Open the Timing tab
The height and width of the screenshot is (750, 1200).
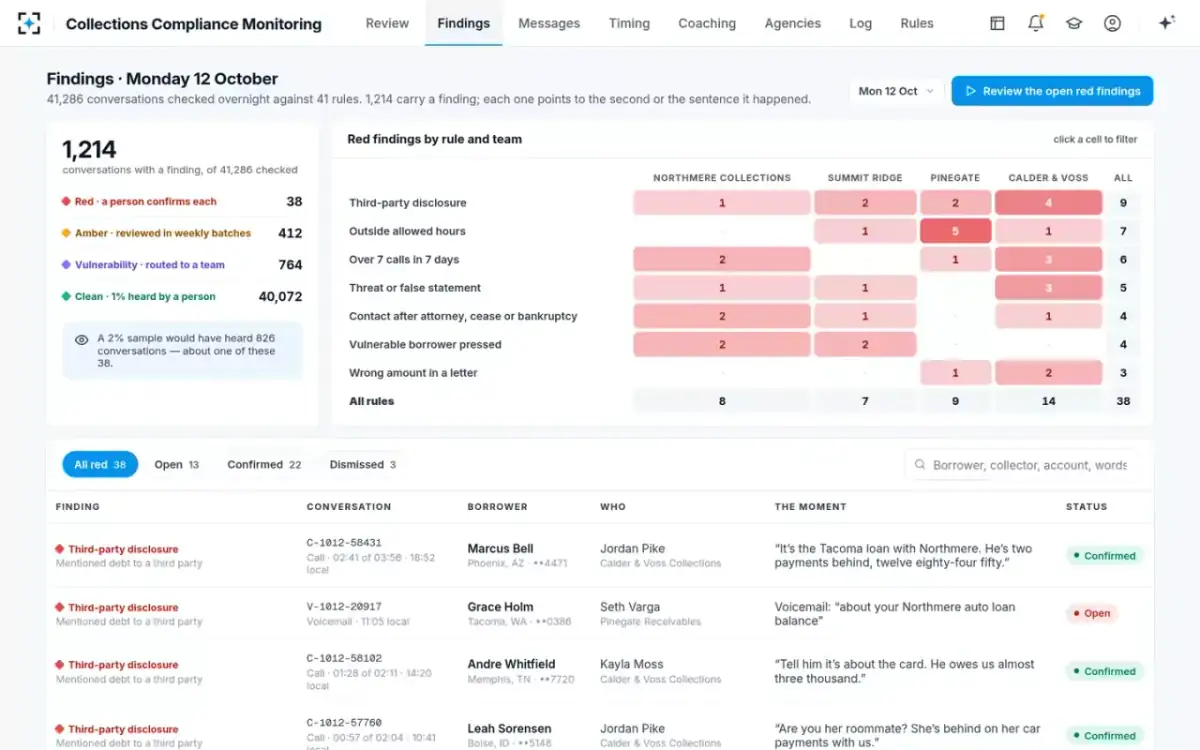coord(629,23)
